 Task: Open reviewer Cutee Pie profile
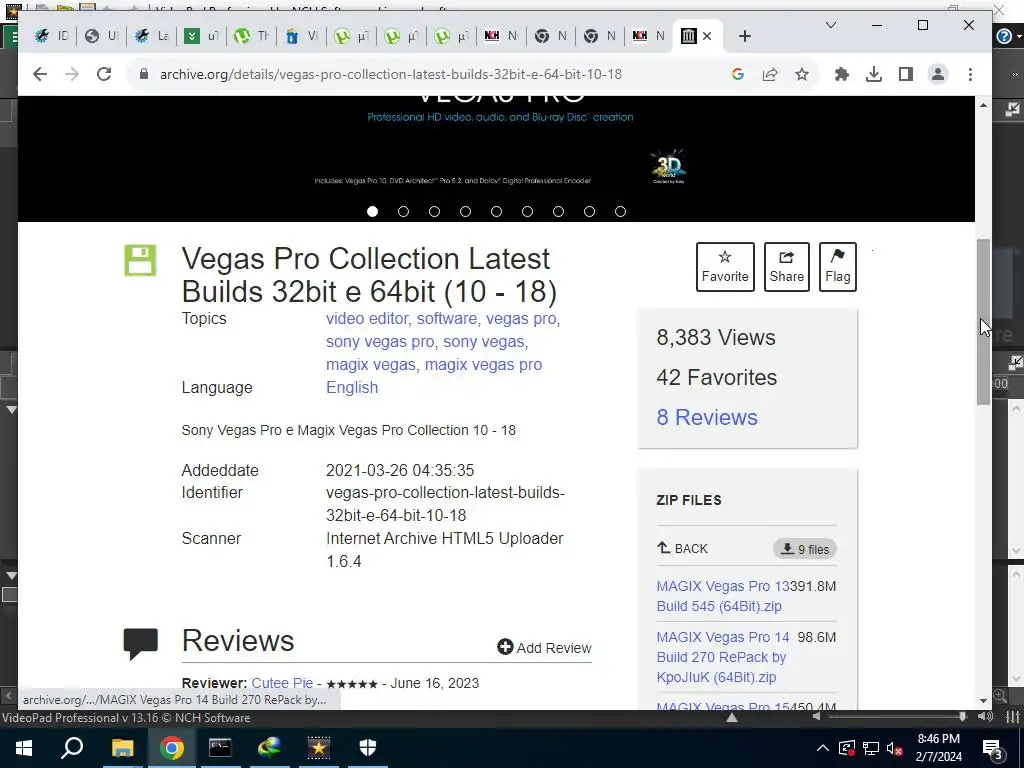click(282, 683)
